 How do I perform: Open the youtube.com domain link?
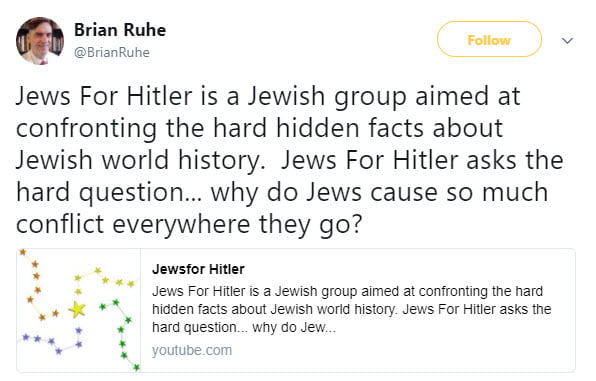(x=192, y=350)
